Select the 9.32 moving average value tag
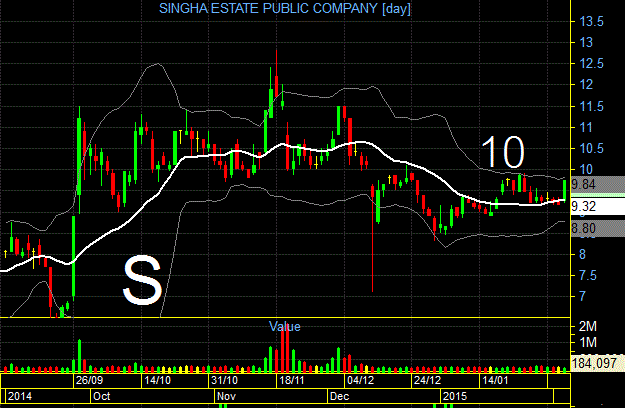625x408 pixels. [x=598, y=206]
